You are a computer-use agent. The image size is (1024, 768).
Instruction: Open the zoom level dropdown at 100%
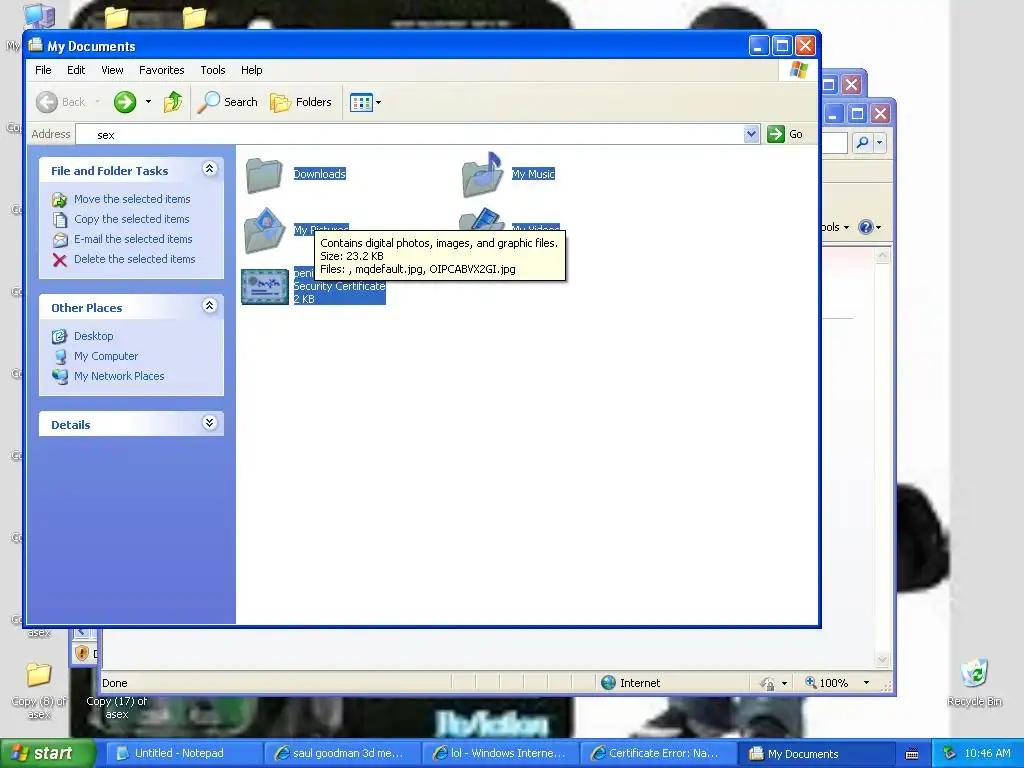pyautogui.click(x=867, y=683)
